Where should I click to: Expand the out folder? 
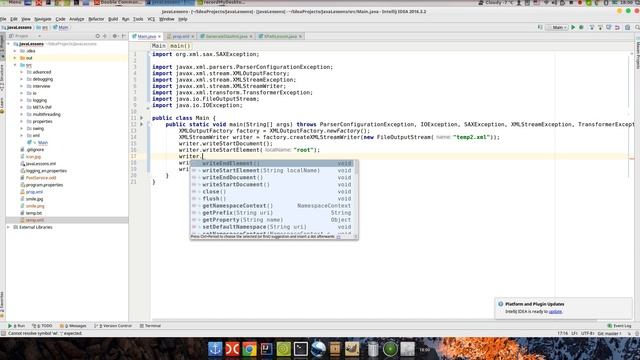click(15, 58)
